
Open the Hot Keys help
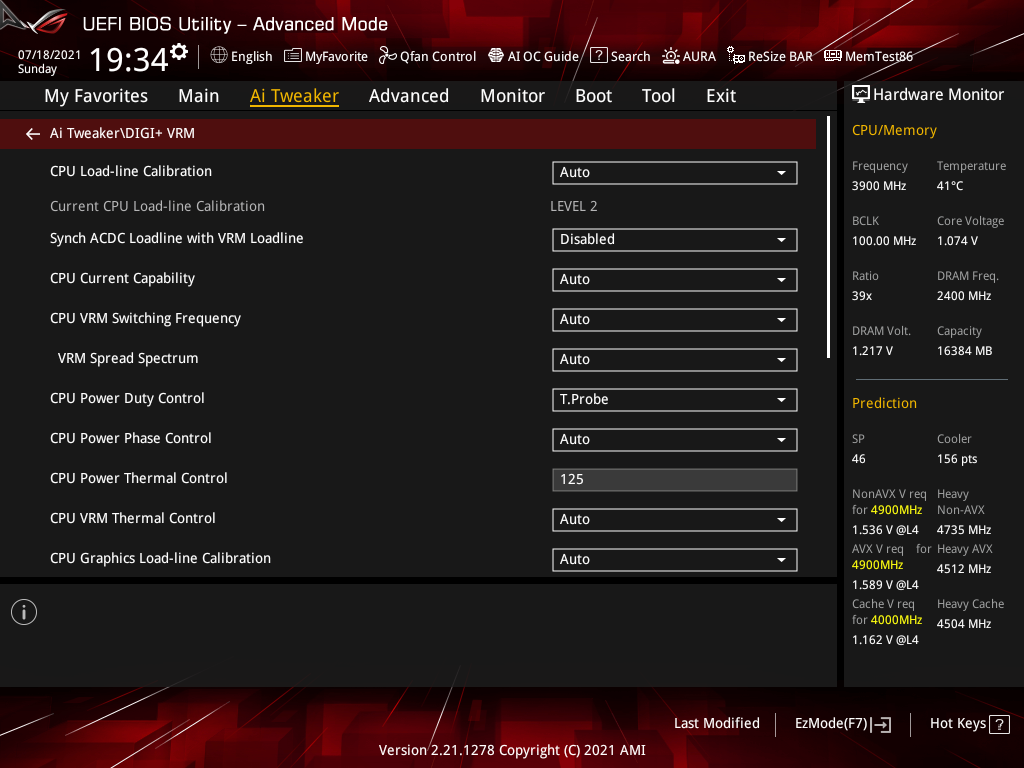(969, 723)
